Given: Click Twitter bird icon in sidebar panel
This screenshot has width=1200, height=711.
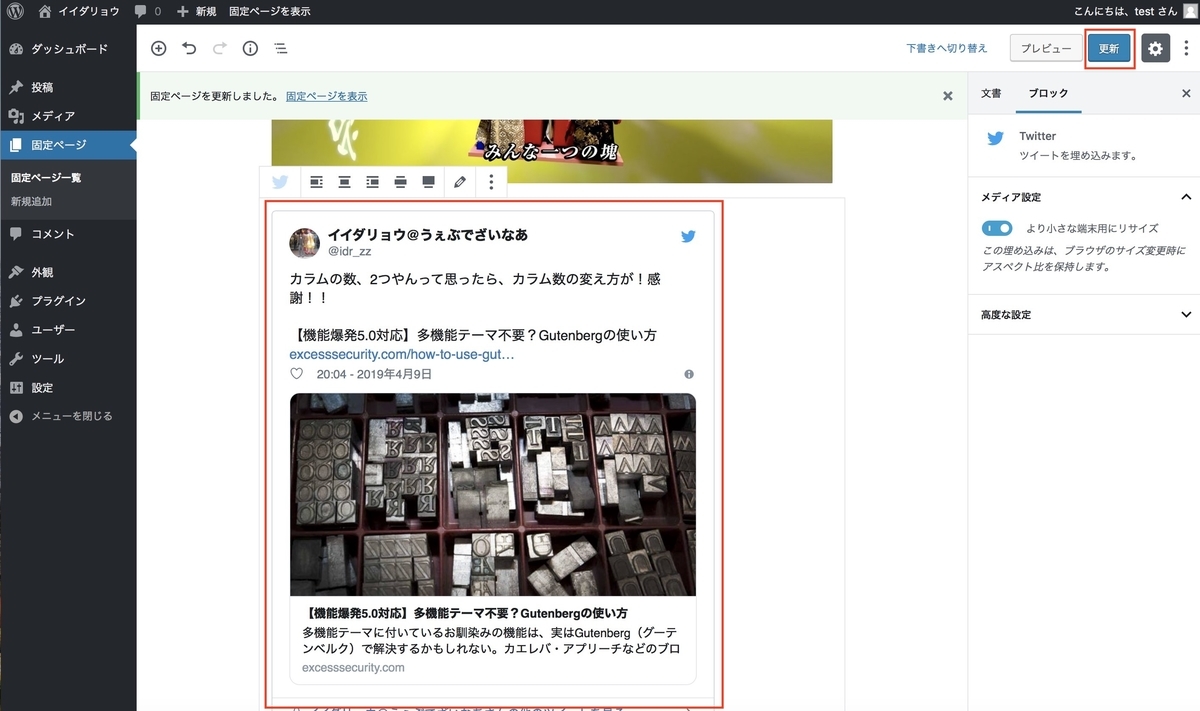Looking at the screenshot, I should pos(995,139).
